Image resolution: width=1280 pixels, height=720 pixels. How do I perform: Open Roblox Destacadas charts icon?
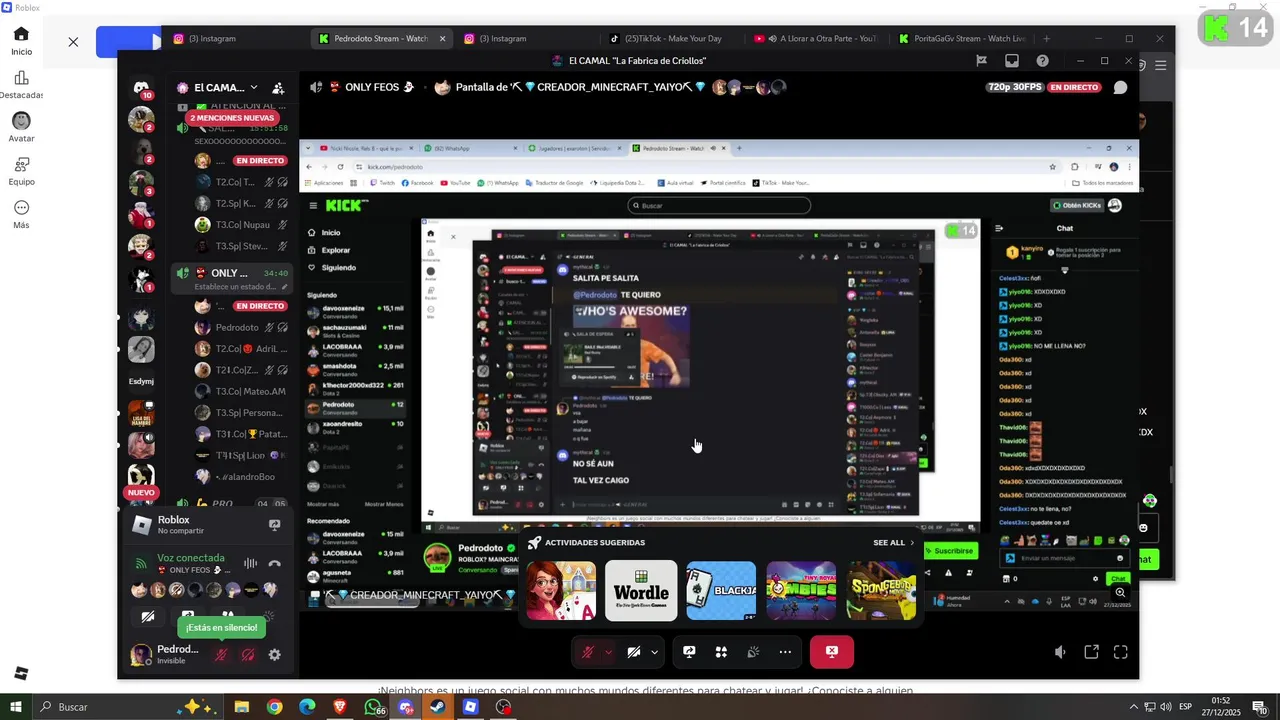point(21,84)
